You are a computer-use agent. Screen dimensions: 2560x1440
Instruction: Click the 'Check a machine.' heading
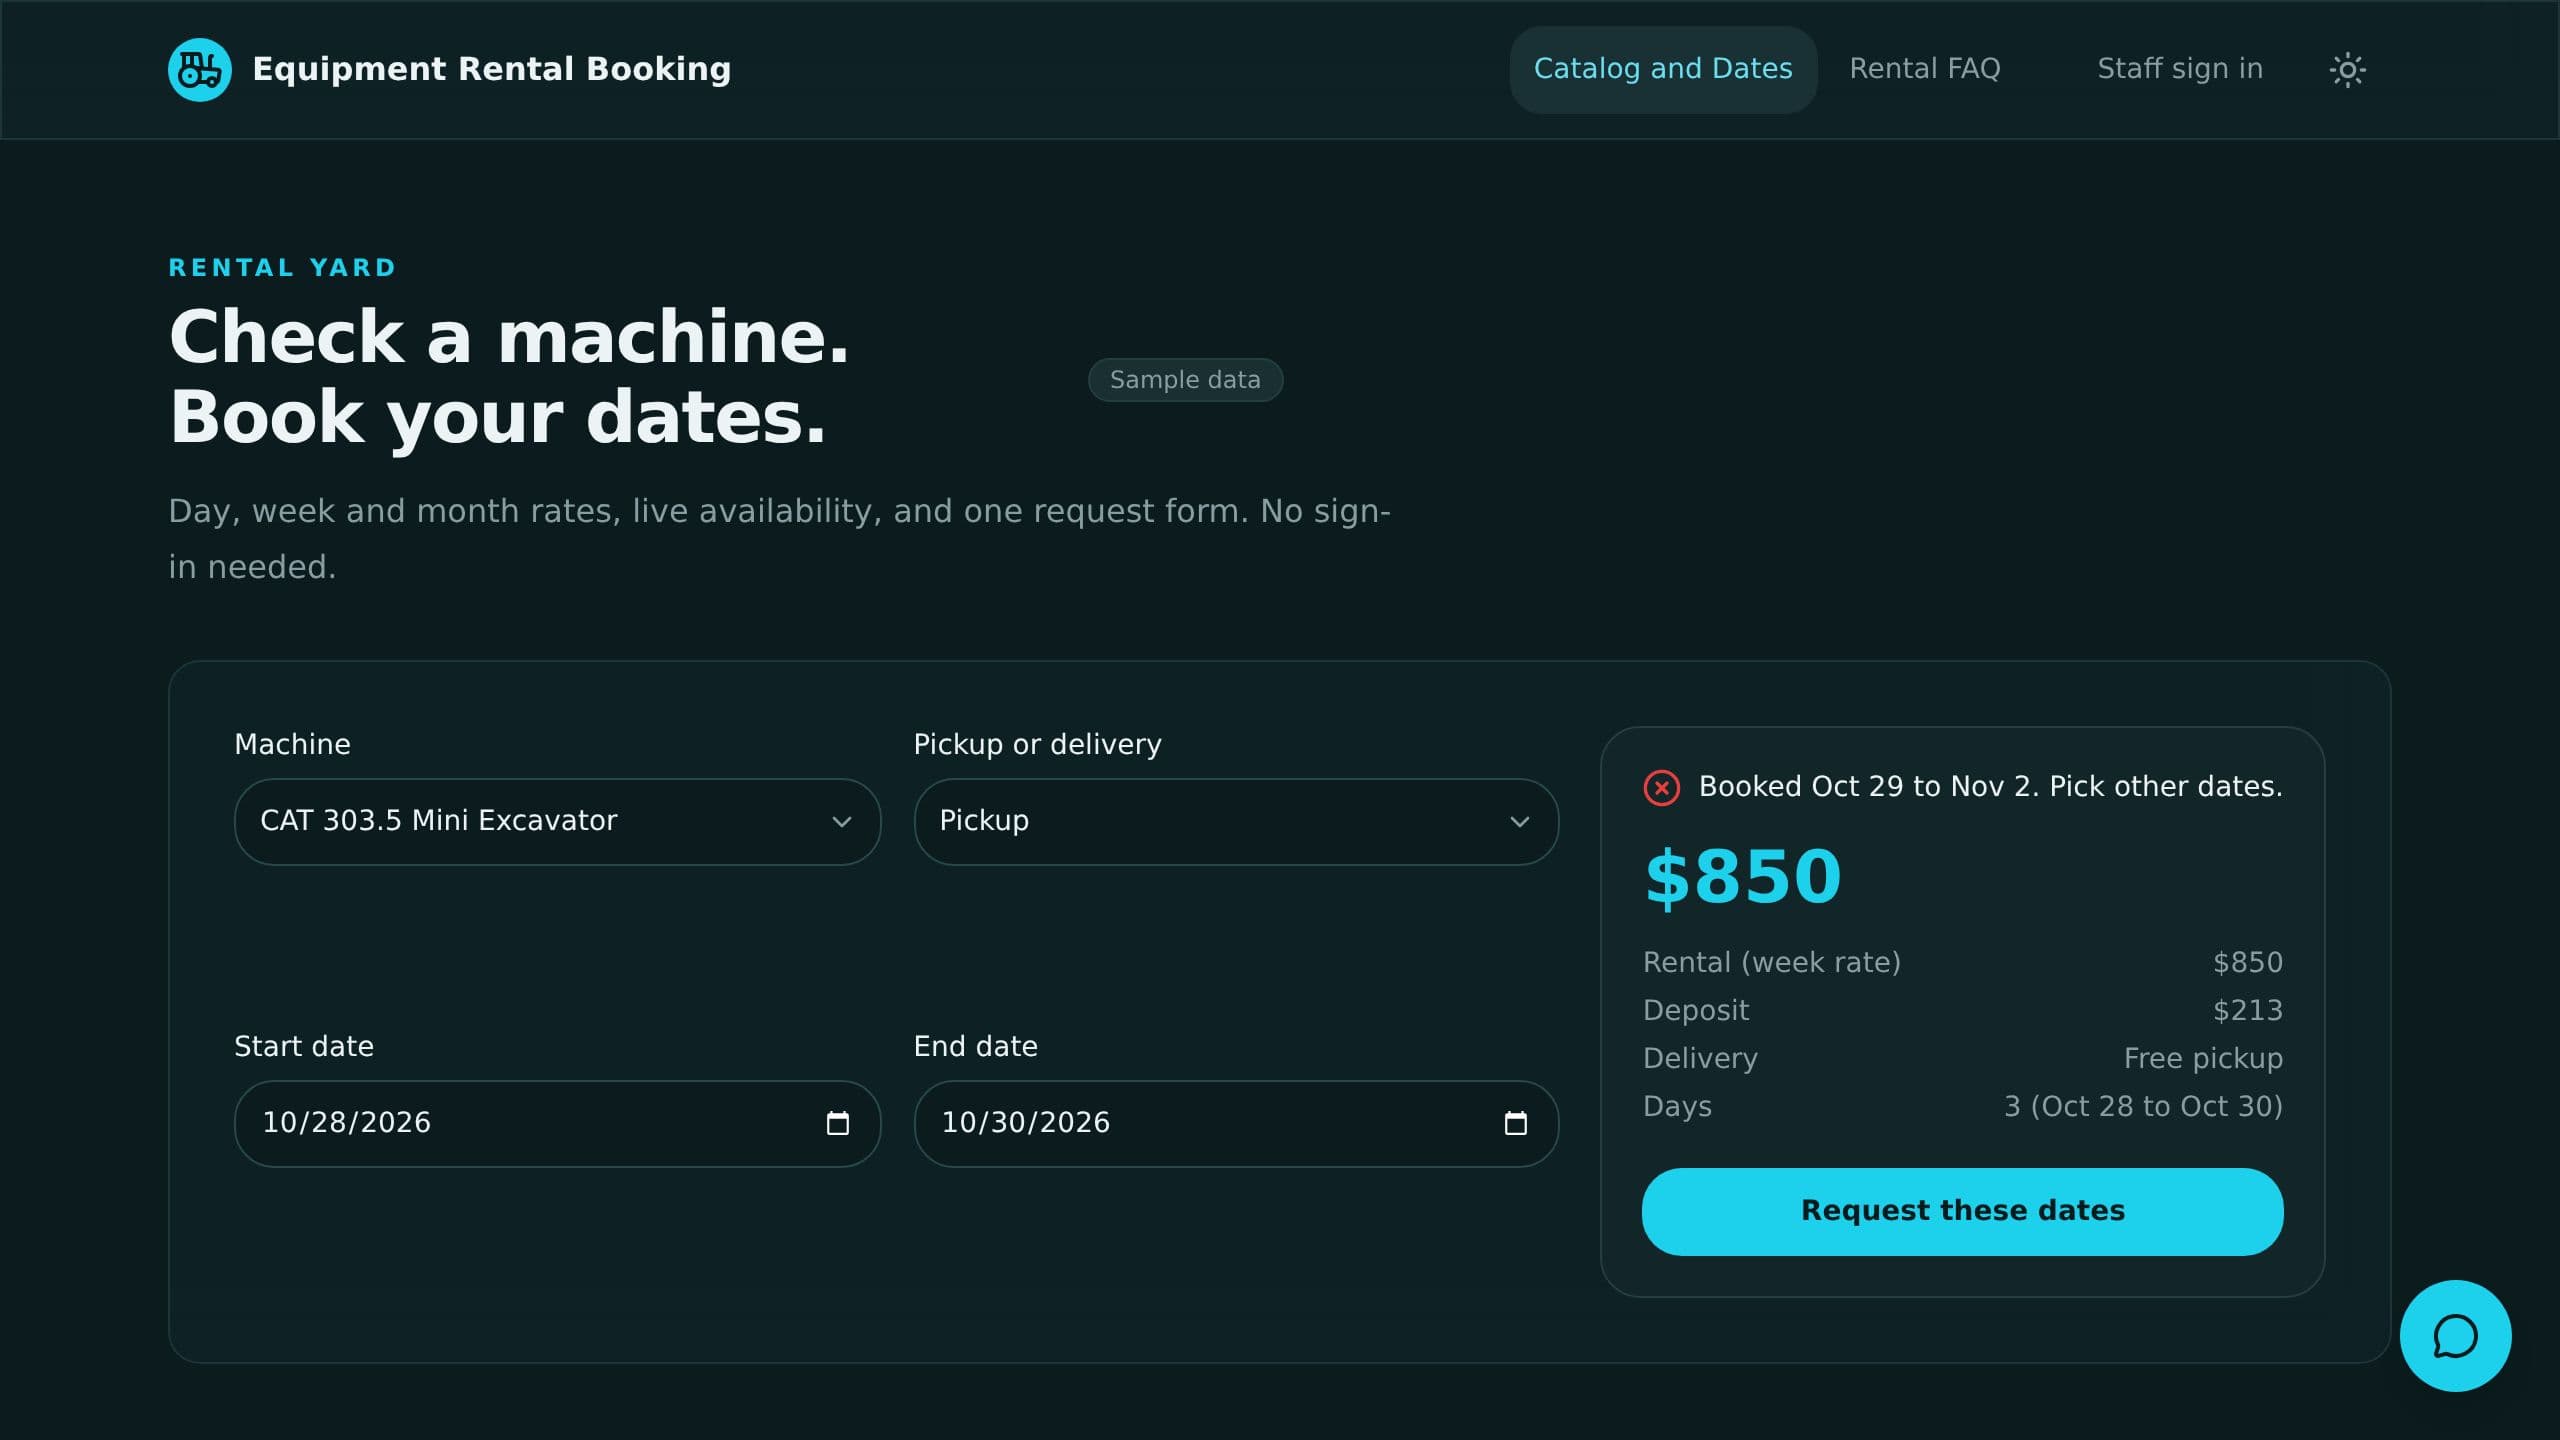[x=509, y=337]
